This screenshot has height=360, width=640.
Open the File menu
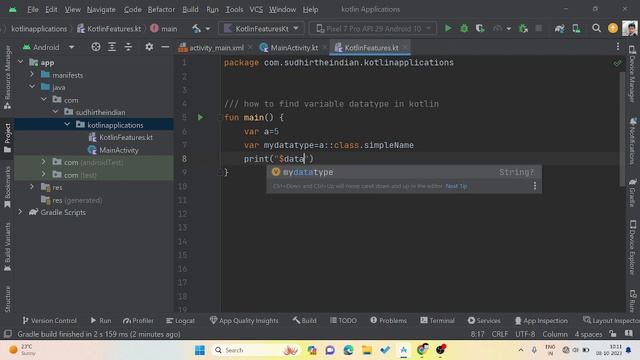pyautogui.click(x=32, y=9)
